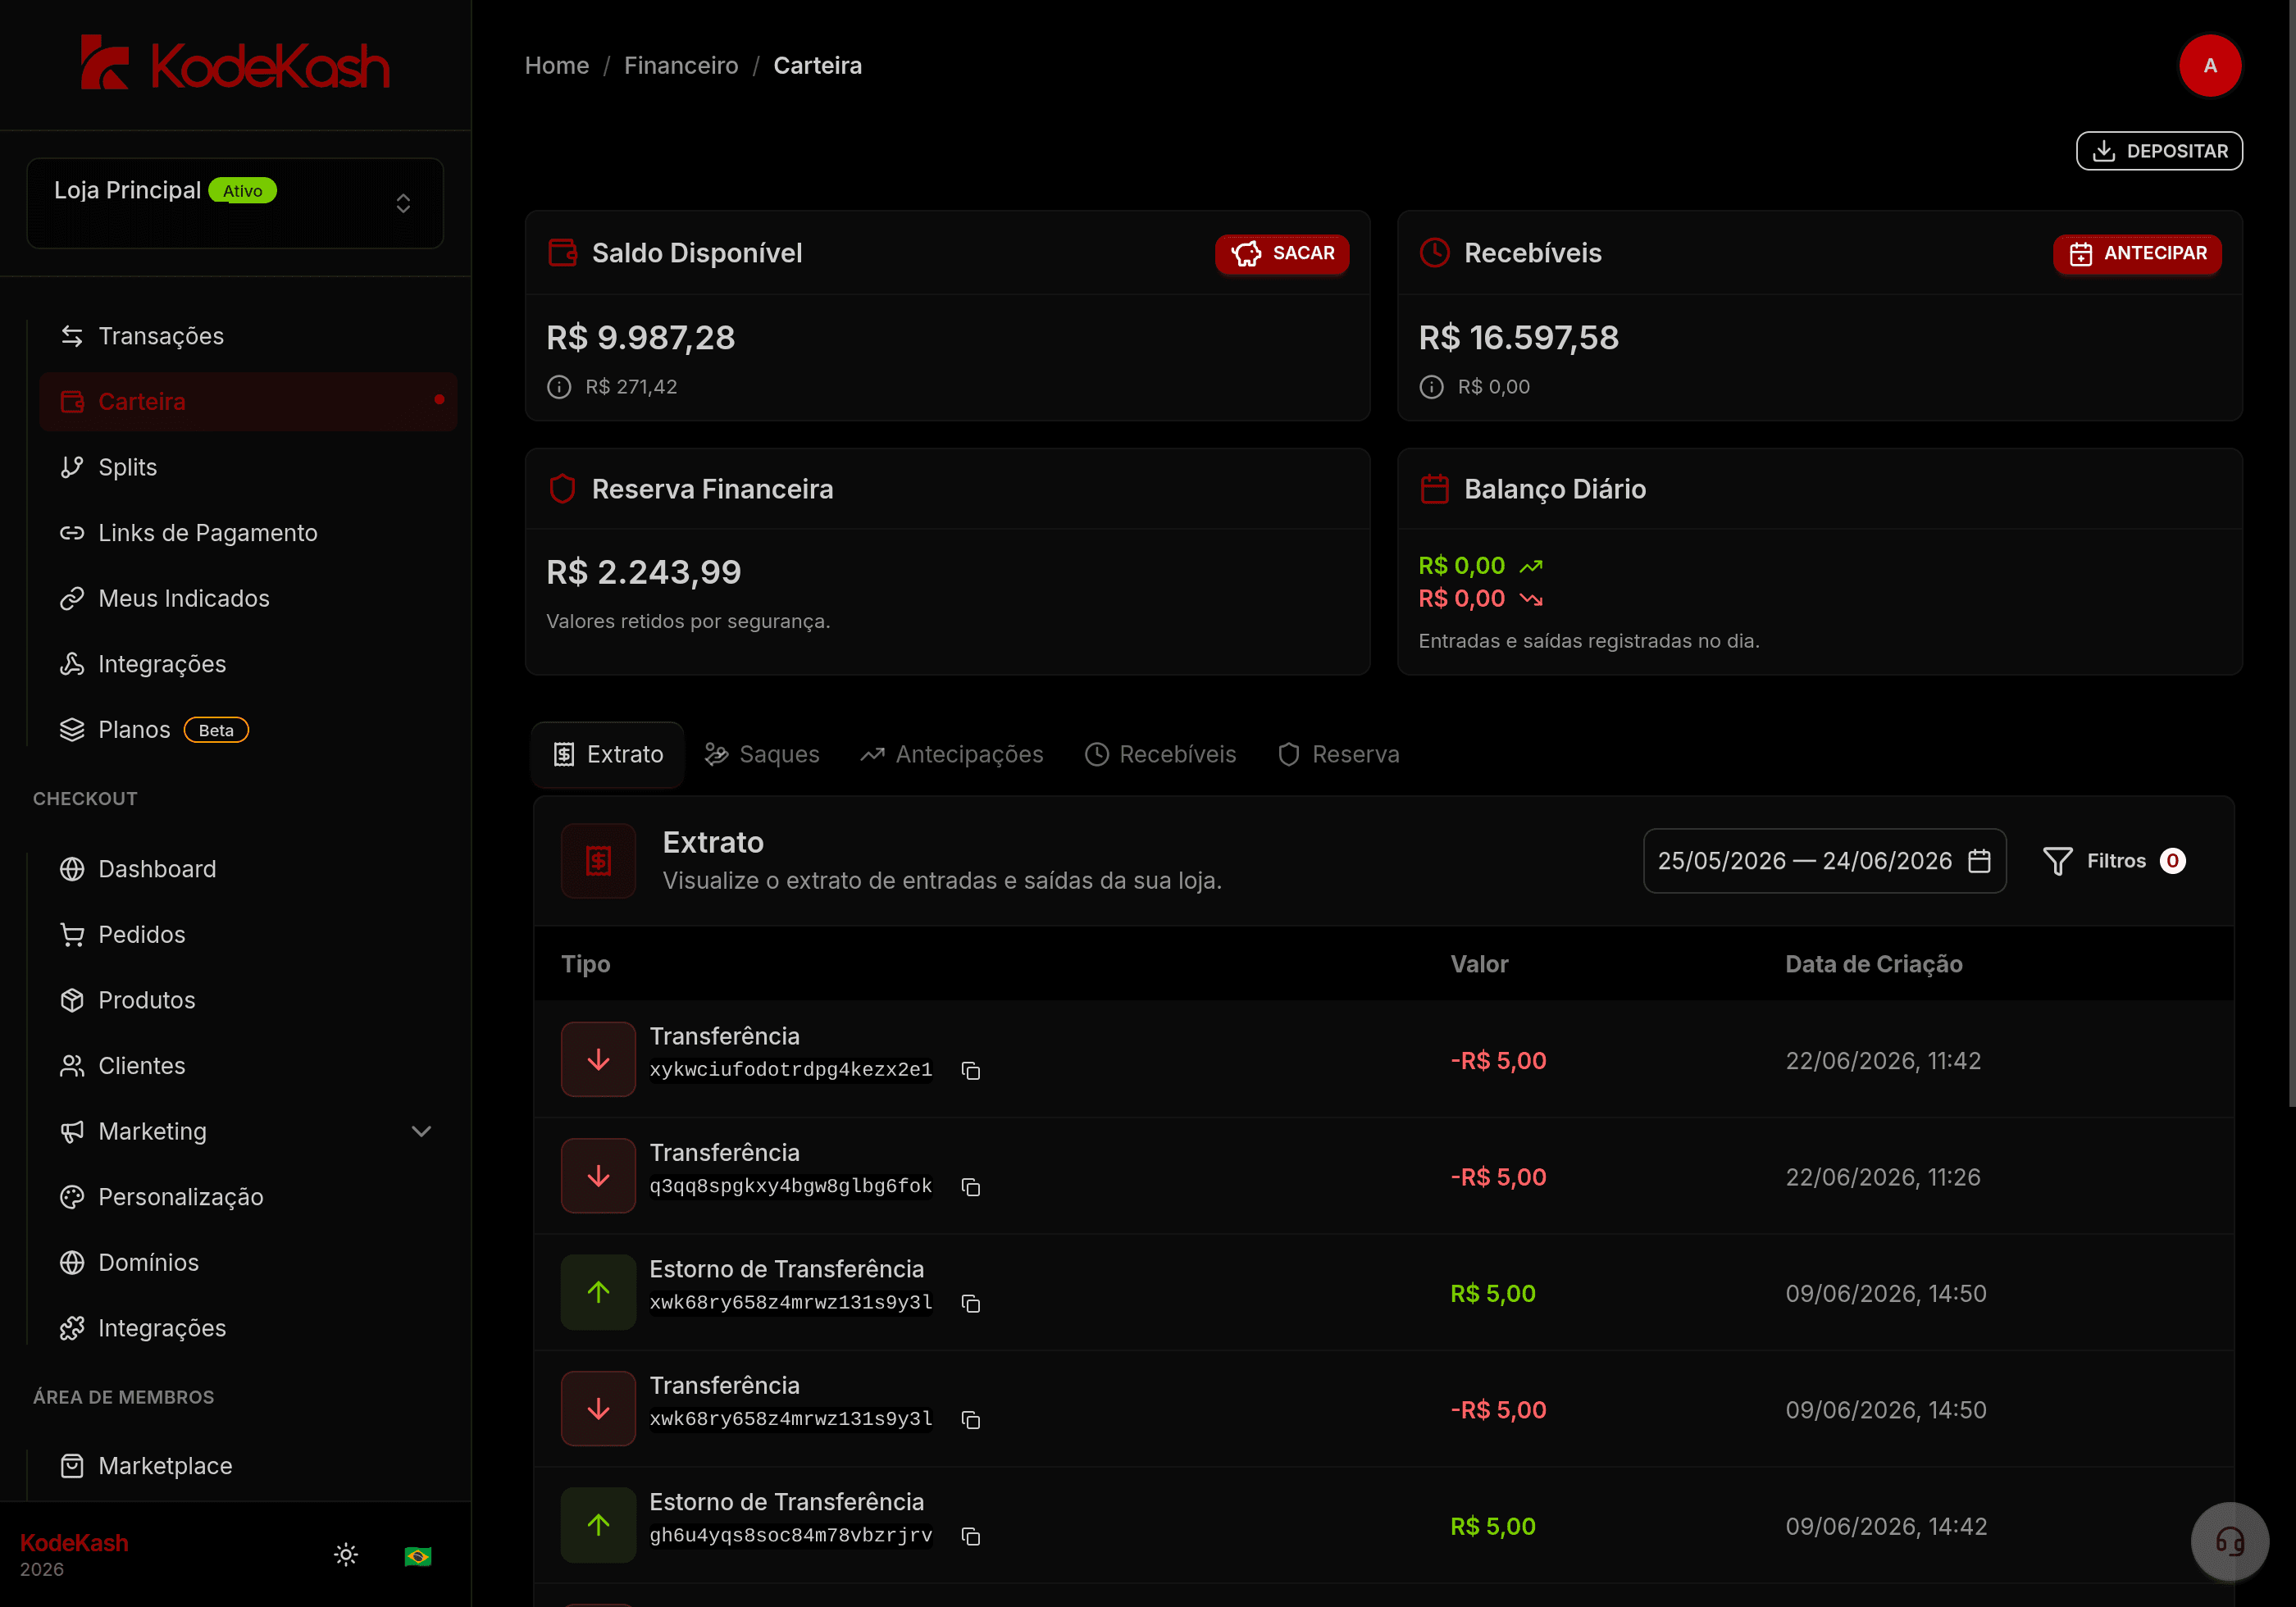Screen dimensions: 2296x1607
Task: Copy ID gh6u4yqs8soc84m78vbzrjrv
Action: [x=970, y=1536]
